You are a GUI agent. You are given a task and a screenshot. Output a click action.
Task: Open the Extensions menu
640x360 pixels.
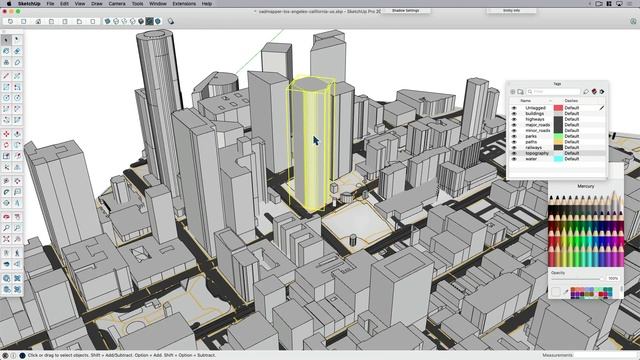(184, 4)
